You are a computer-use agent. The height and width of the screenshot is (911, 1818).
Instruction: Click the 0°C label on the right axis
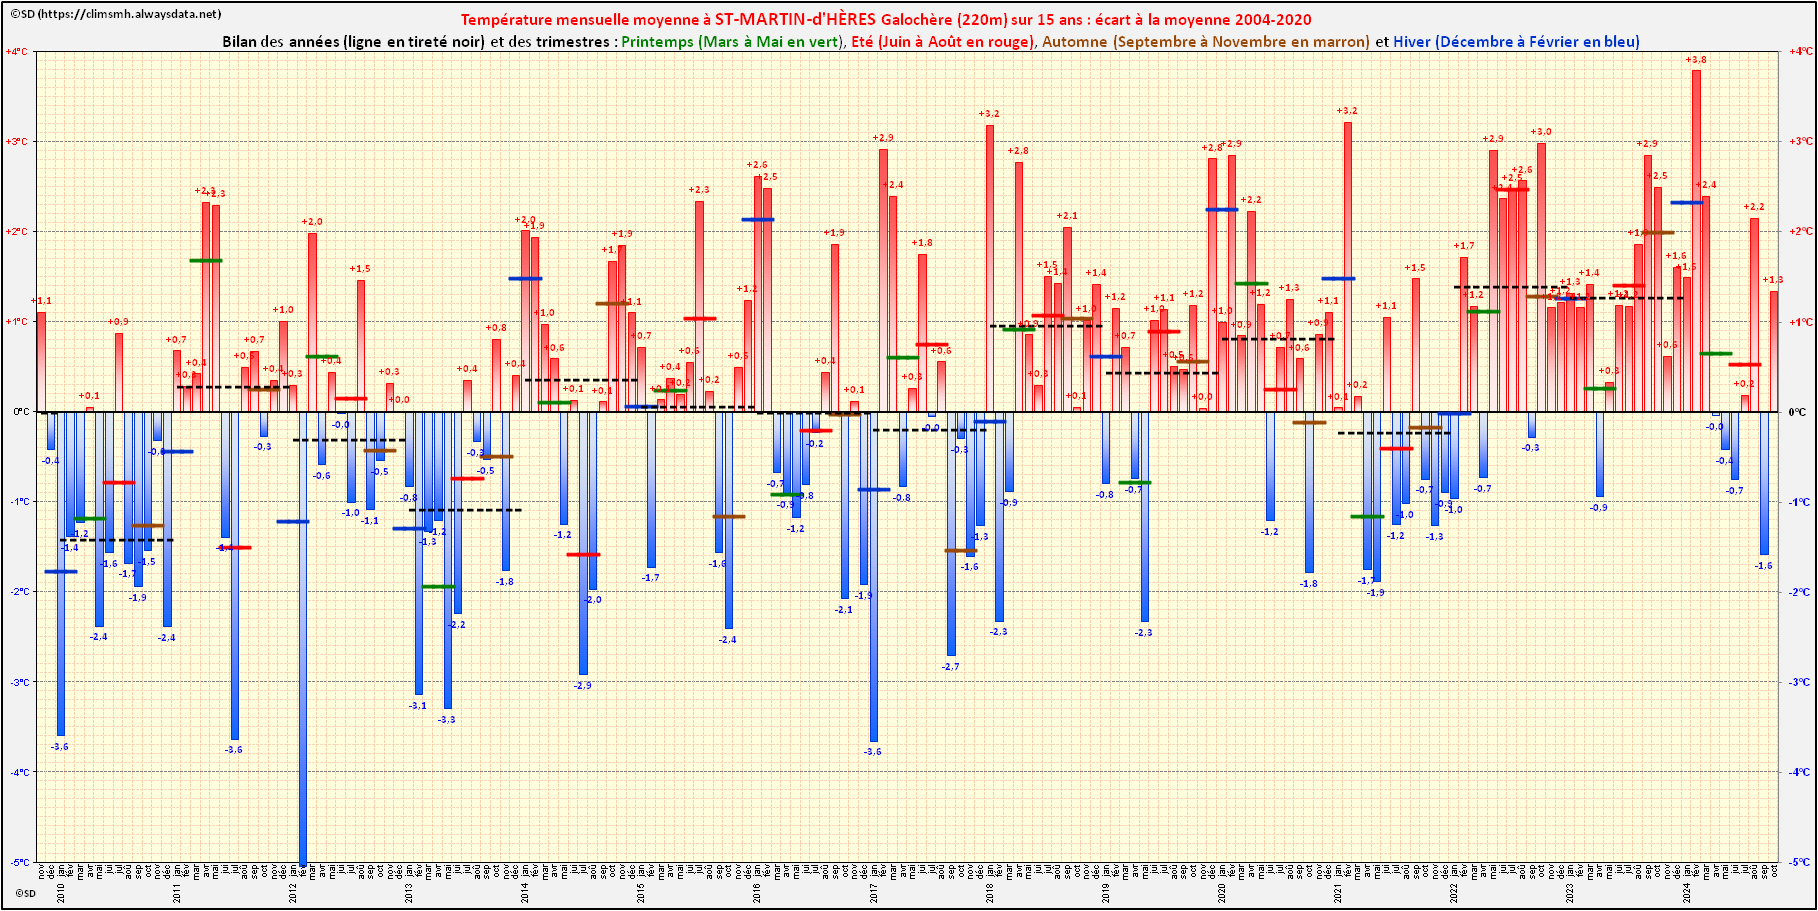(1797, 411)
